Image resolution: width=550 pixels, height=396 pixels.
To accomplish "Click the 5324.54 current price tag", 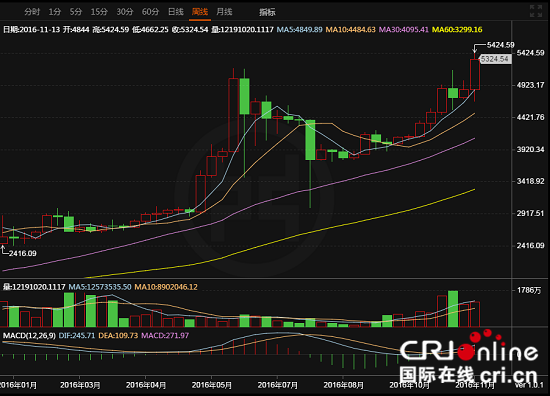I will click(x=495, y=59).
